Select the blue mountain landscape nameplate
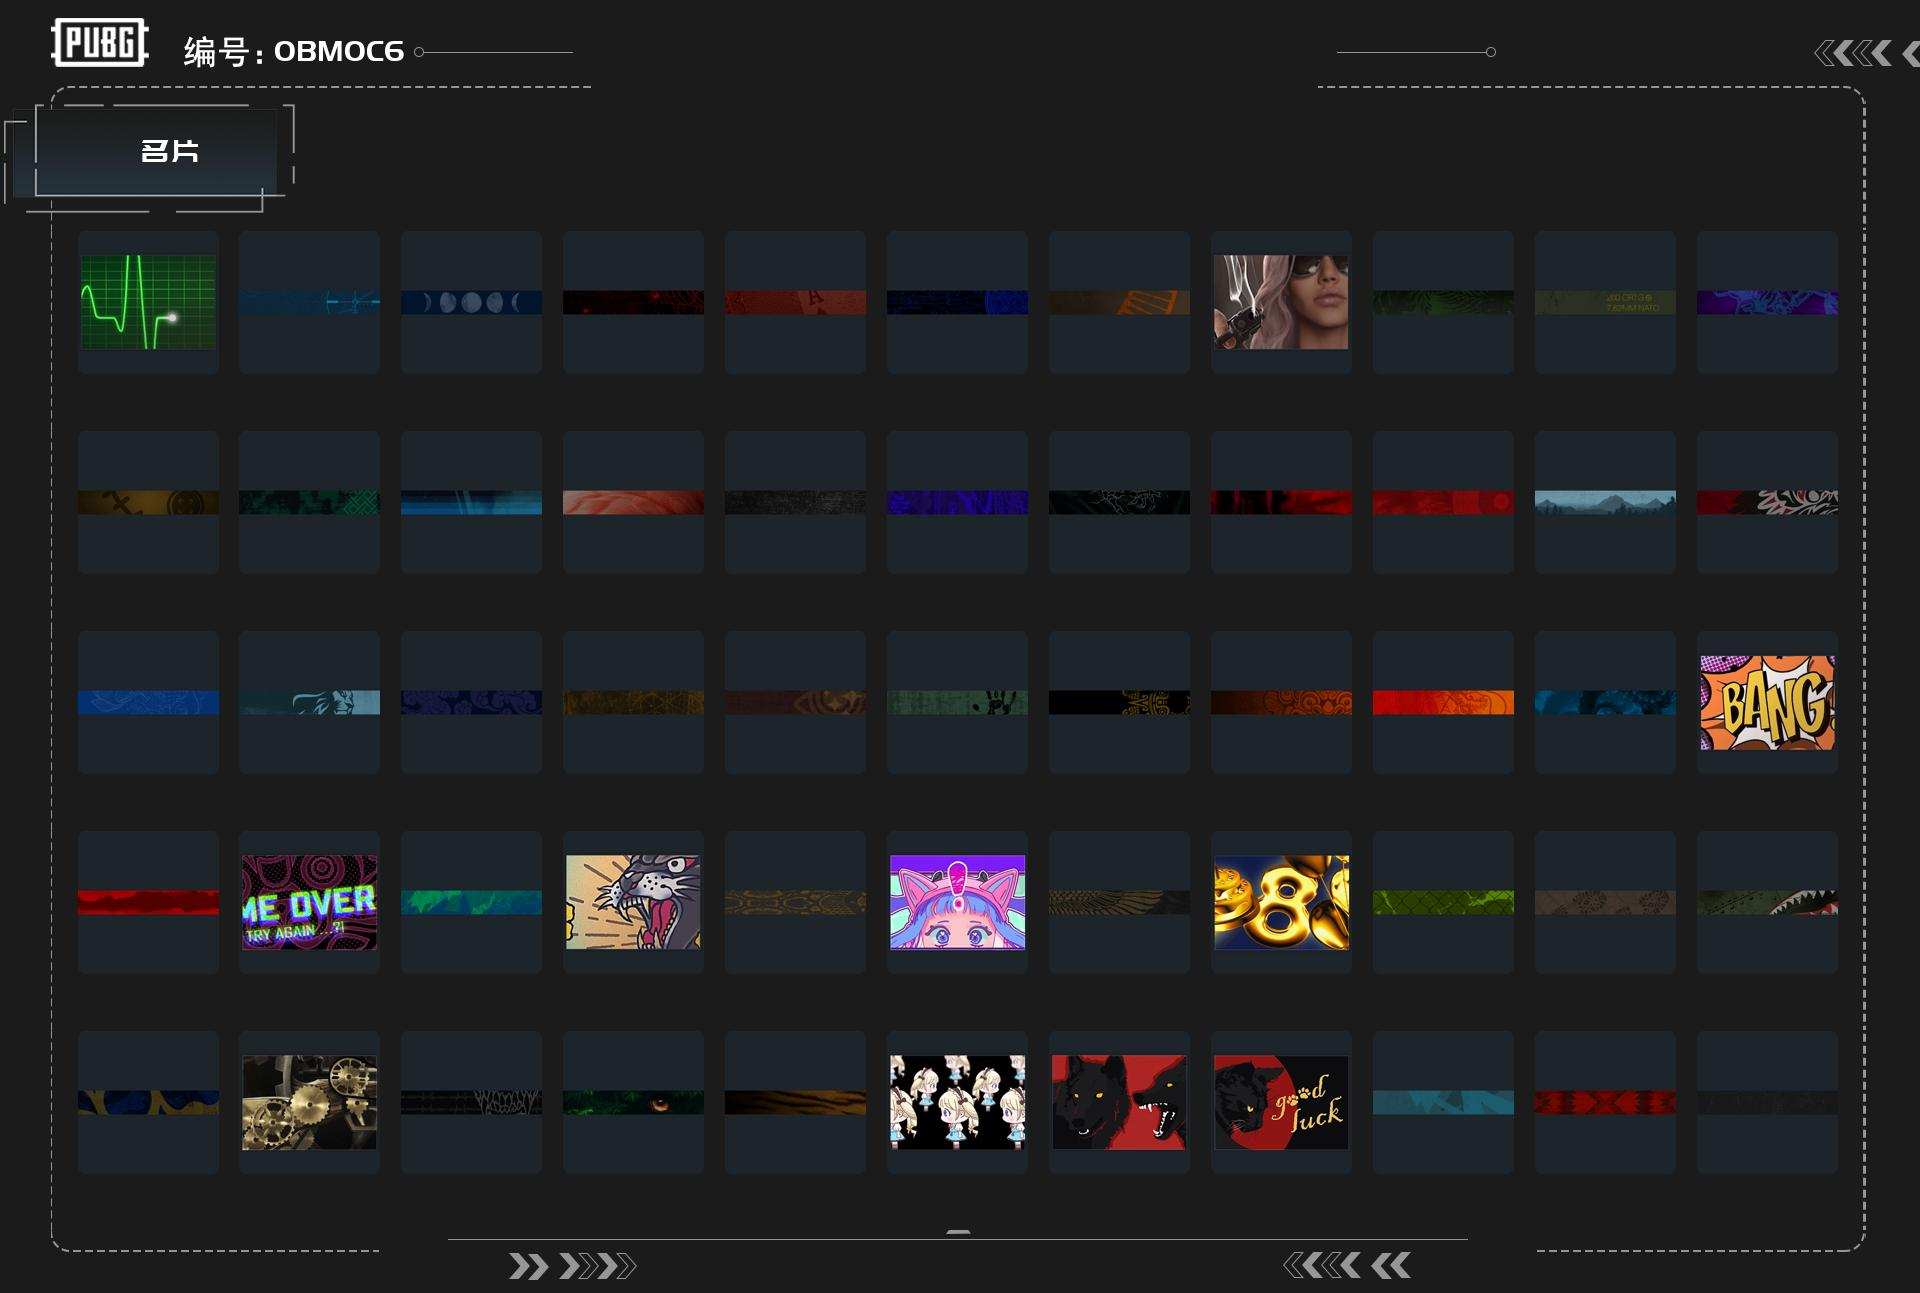1920x1293 pixels. point(1605,502)
